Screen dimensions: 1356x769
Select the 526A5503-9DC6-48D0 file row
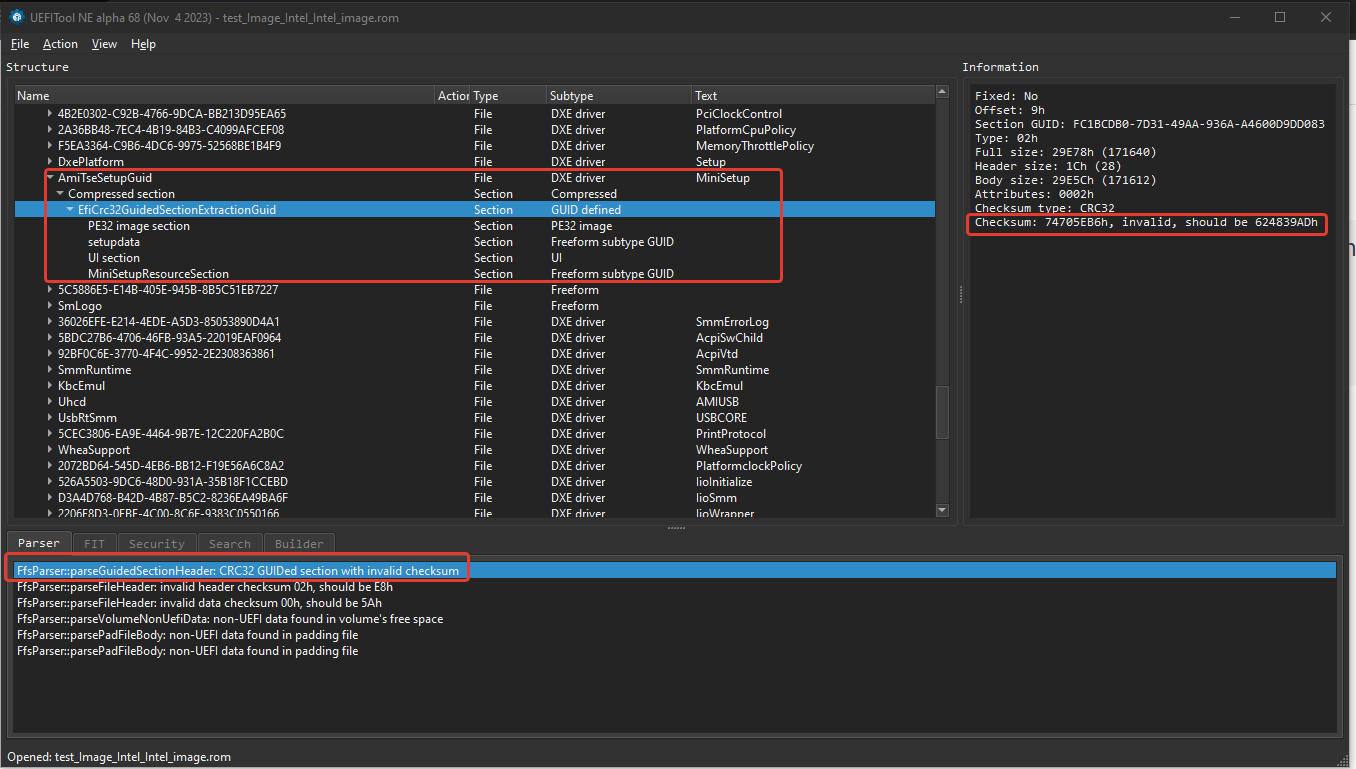click(475, 482)
